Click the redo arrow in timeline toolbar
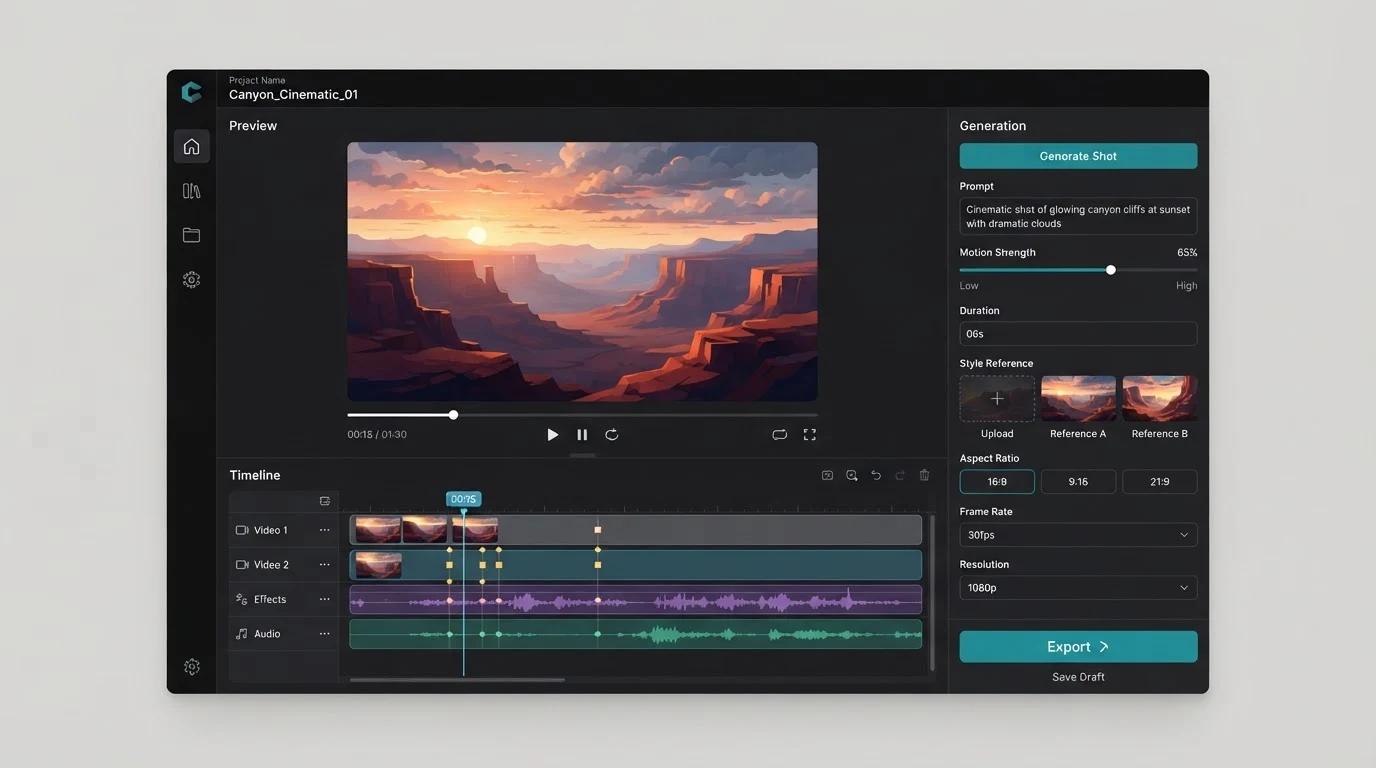The image size is (1376, 768). click(900, 476)
